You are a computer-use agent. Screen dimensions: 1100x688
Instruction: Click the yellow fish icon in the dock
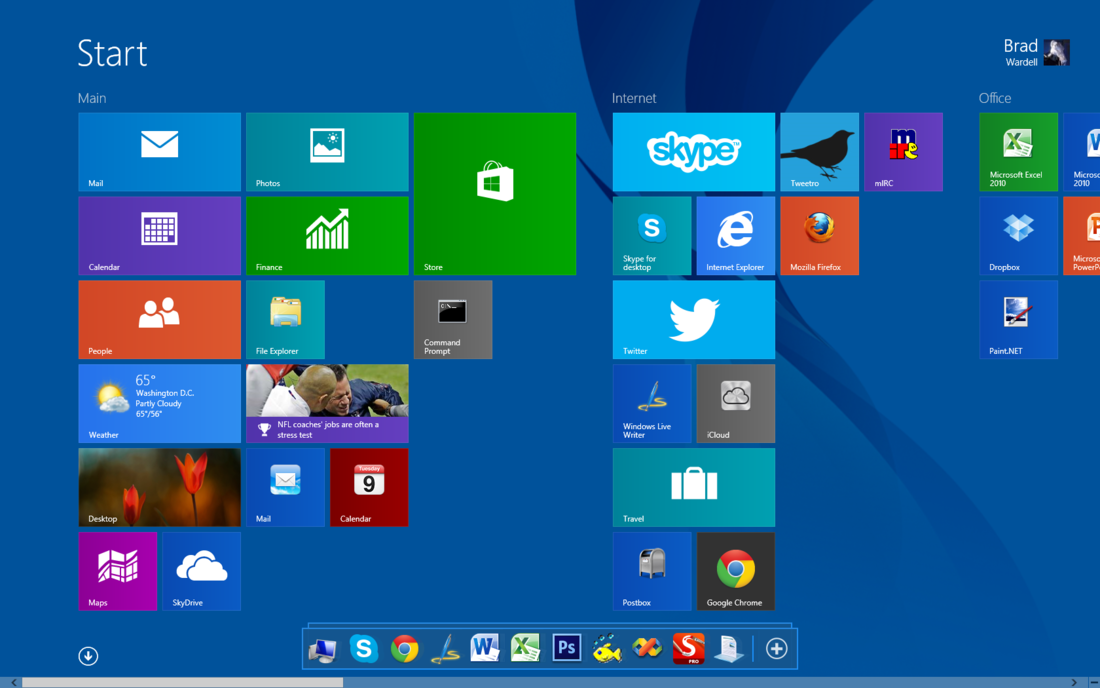coord(607,649)
